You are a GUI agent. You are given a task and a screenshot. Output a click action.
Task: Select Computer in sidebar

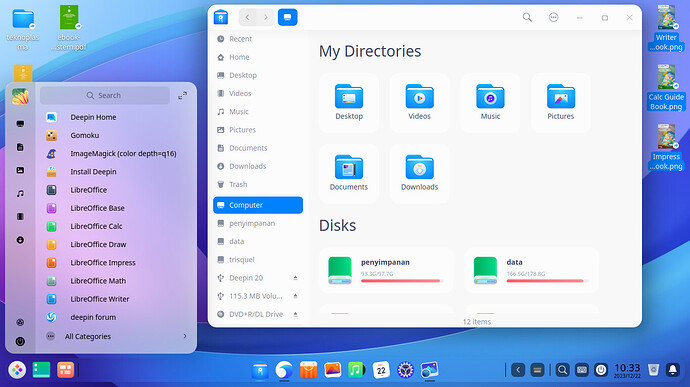click(258, 205)
